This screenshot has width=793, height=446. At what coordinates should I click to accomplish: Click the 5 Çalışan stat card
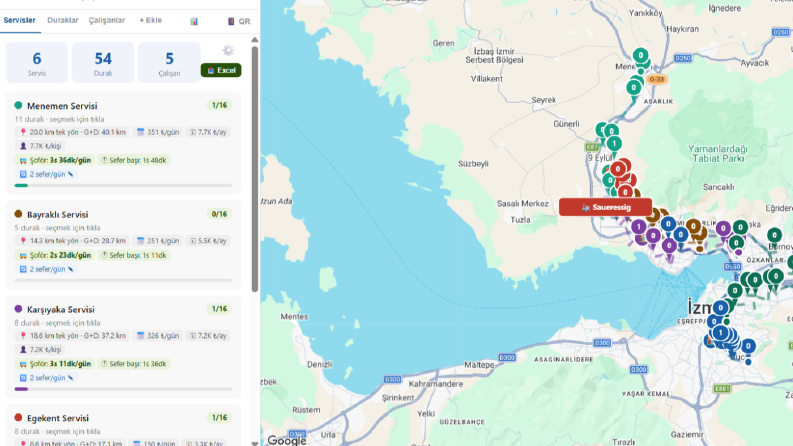169,62
